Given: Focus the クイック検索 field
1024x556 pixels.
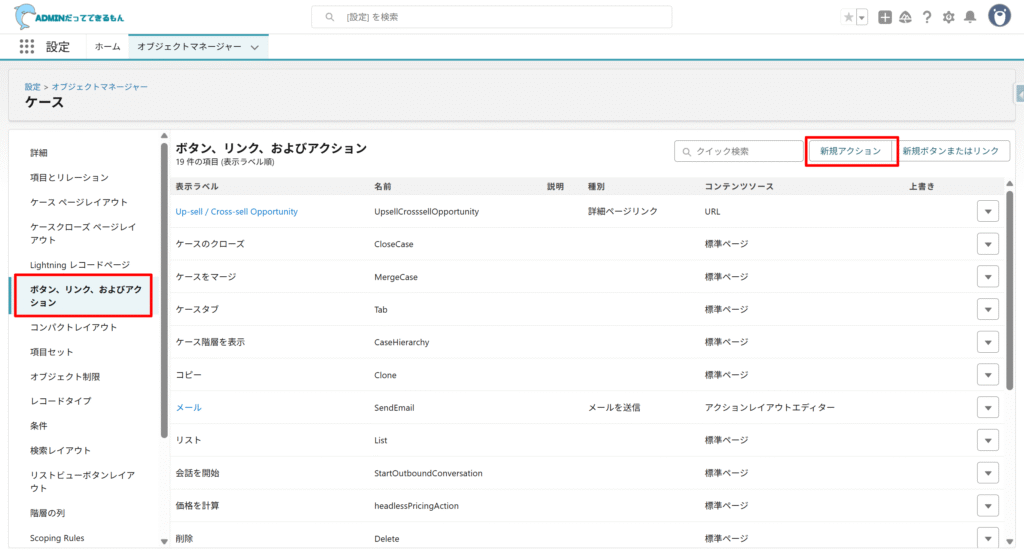Looking at the screenshot, I should click(739, 151).
